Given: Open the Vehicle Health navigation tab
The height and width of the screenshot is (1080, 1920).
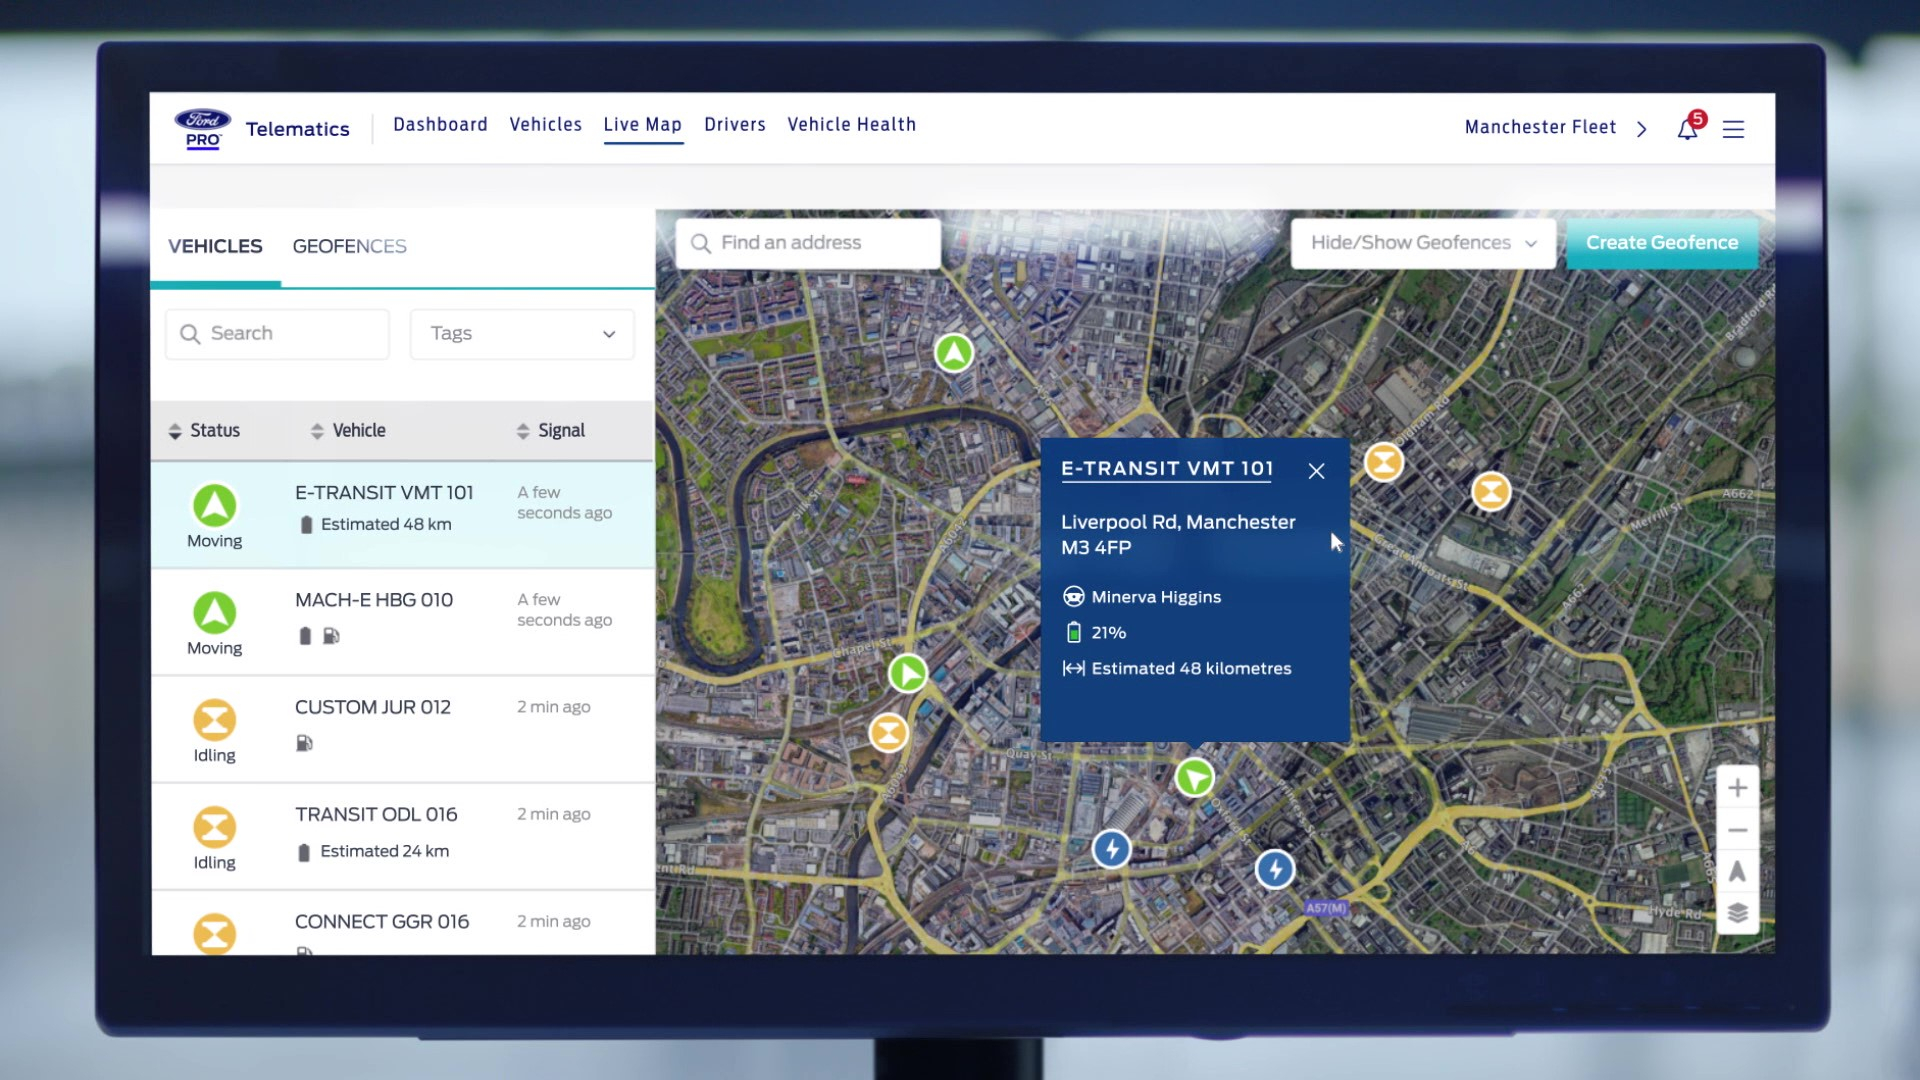Looking at the screenshot, I should (x=851, y=124).
